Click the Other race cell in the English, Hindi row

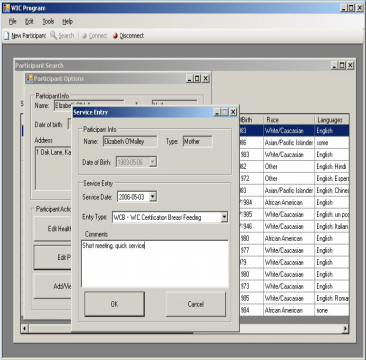pyautogui.click(x=289, y=167)
